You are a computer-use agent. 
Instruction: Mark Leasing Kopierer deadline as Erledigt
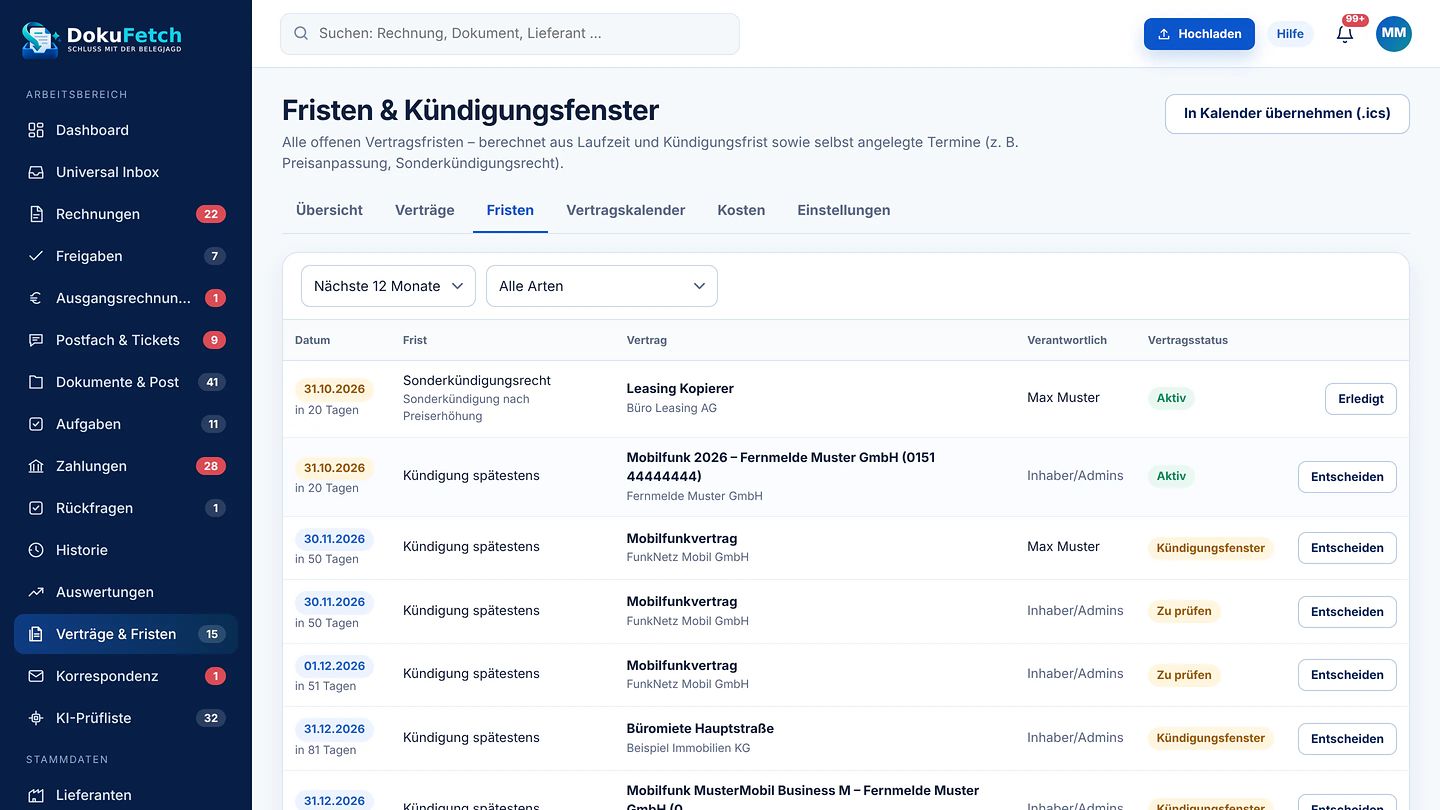[x=1361, y=399]
